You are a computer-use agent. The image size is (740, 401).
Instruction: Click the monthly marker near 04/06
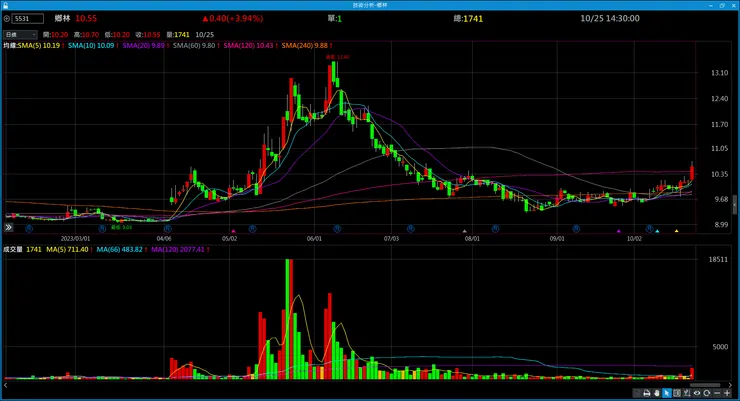(x=168, y=228)
